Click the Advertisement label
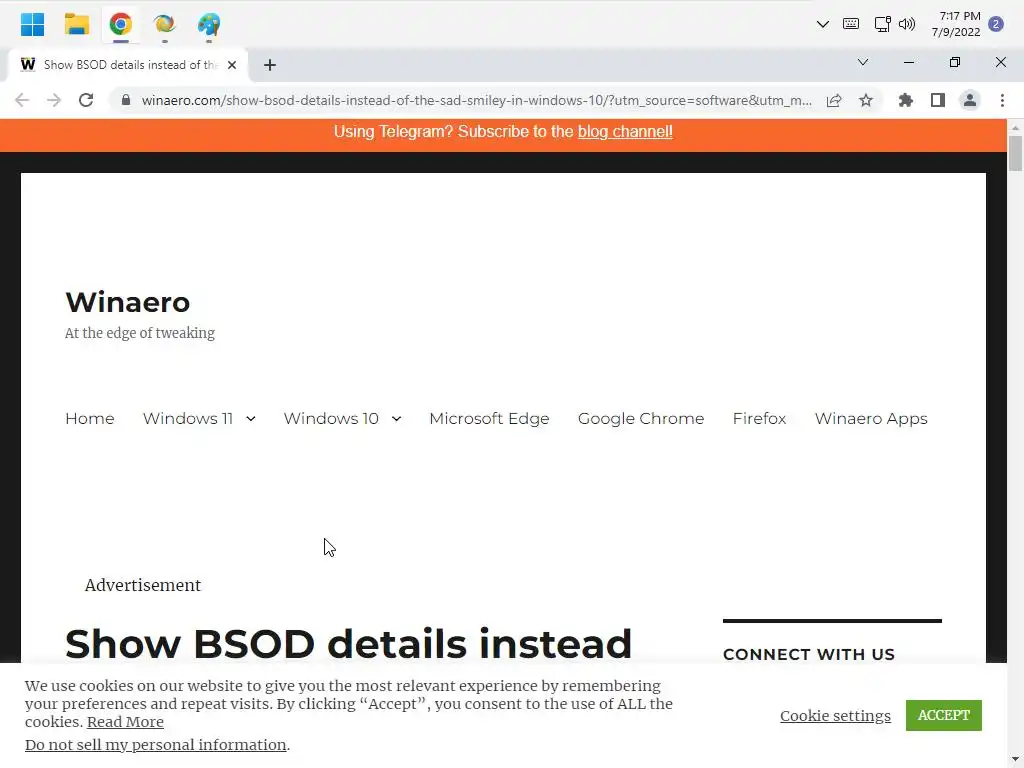 click(x=143, y=585)
